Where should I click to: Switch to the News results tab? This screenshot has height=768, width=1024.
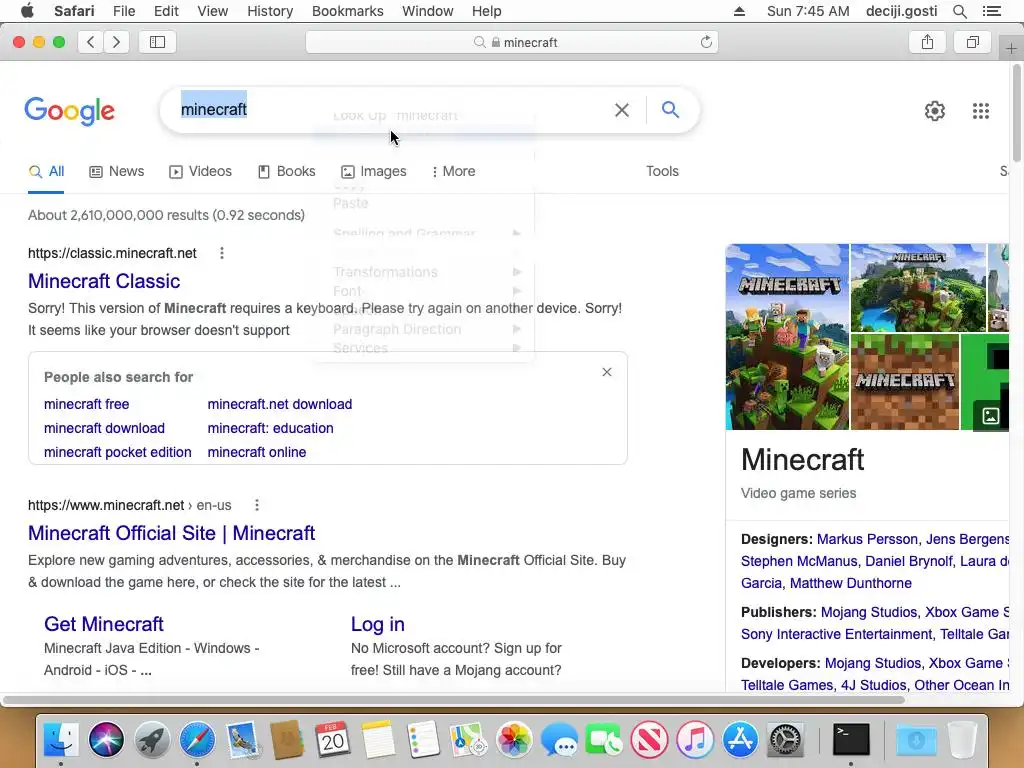click(x=116, y=171)
